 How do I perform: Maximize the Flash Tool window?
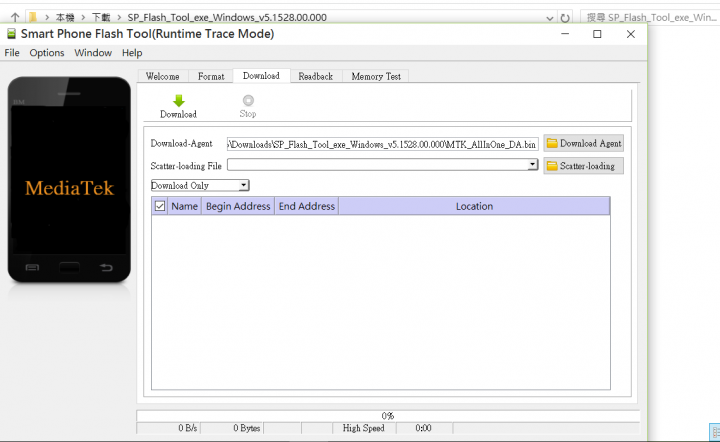coord(597,34)
